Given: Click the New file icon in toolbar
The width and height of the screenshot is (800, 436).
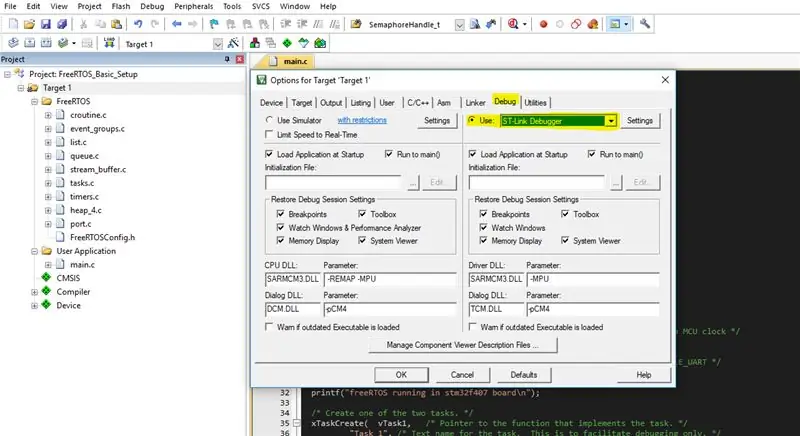Looking at the screenshot, I should (x=13, y=24).
